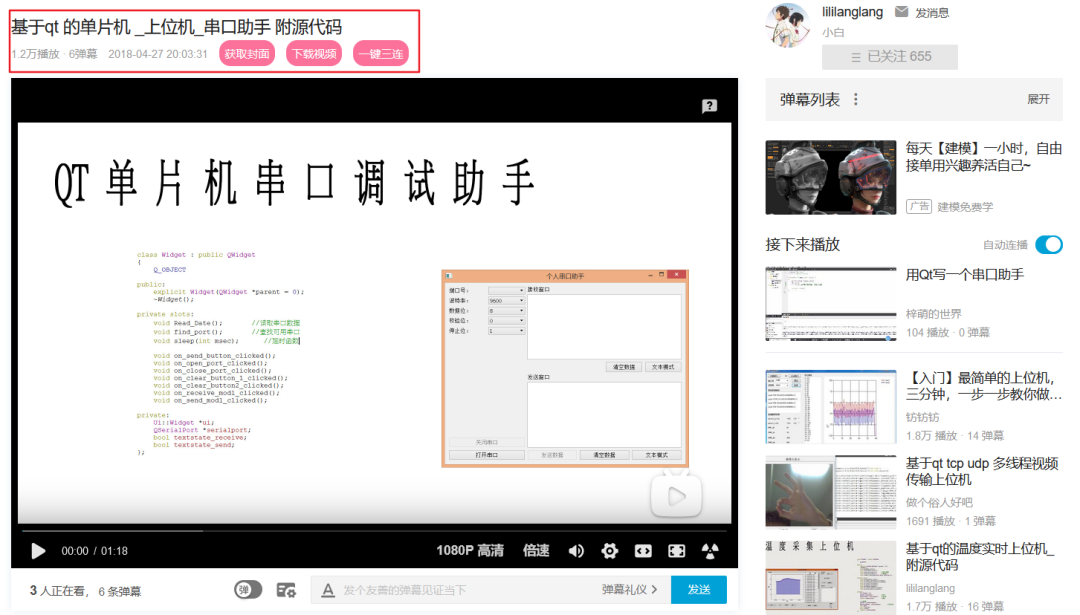Click the 广告 ad label
1080x615 pixels.
pos(918,207)
